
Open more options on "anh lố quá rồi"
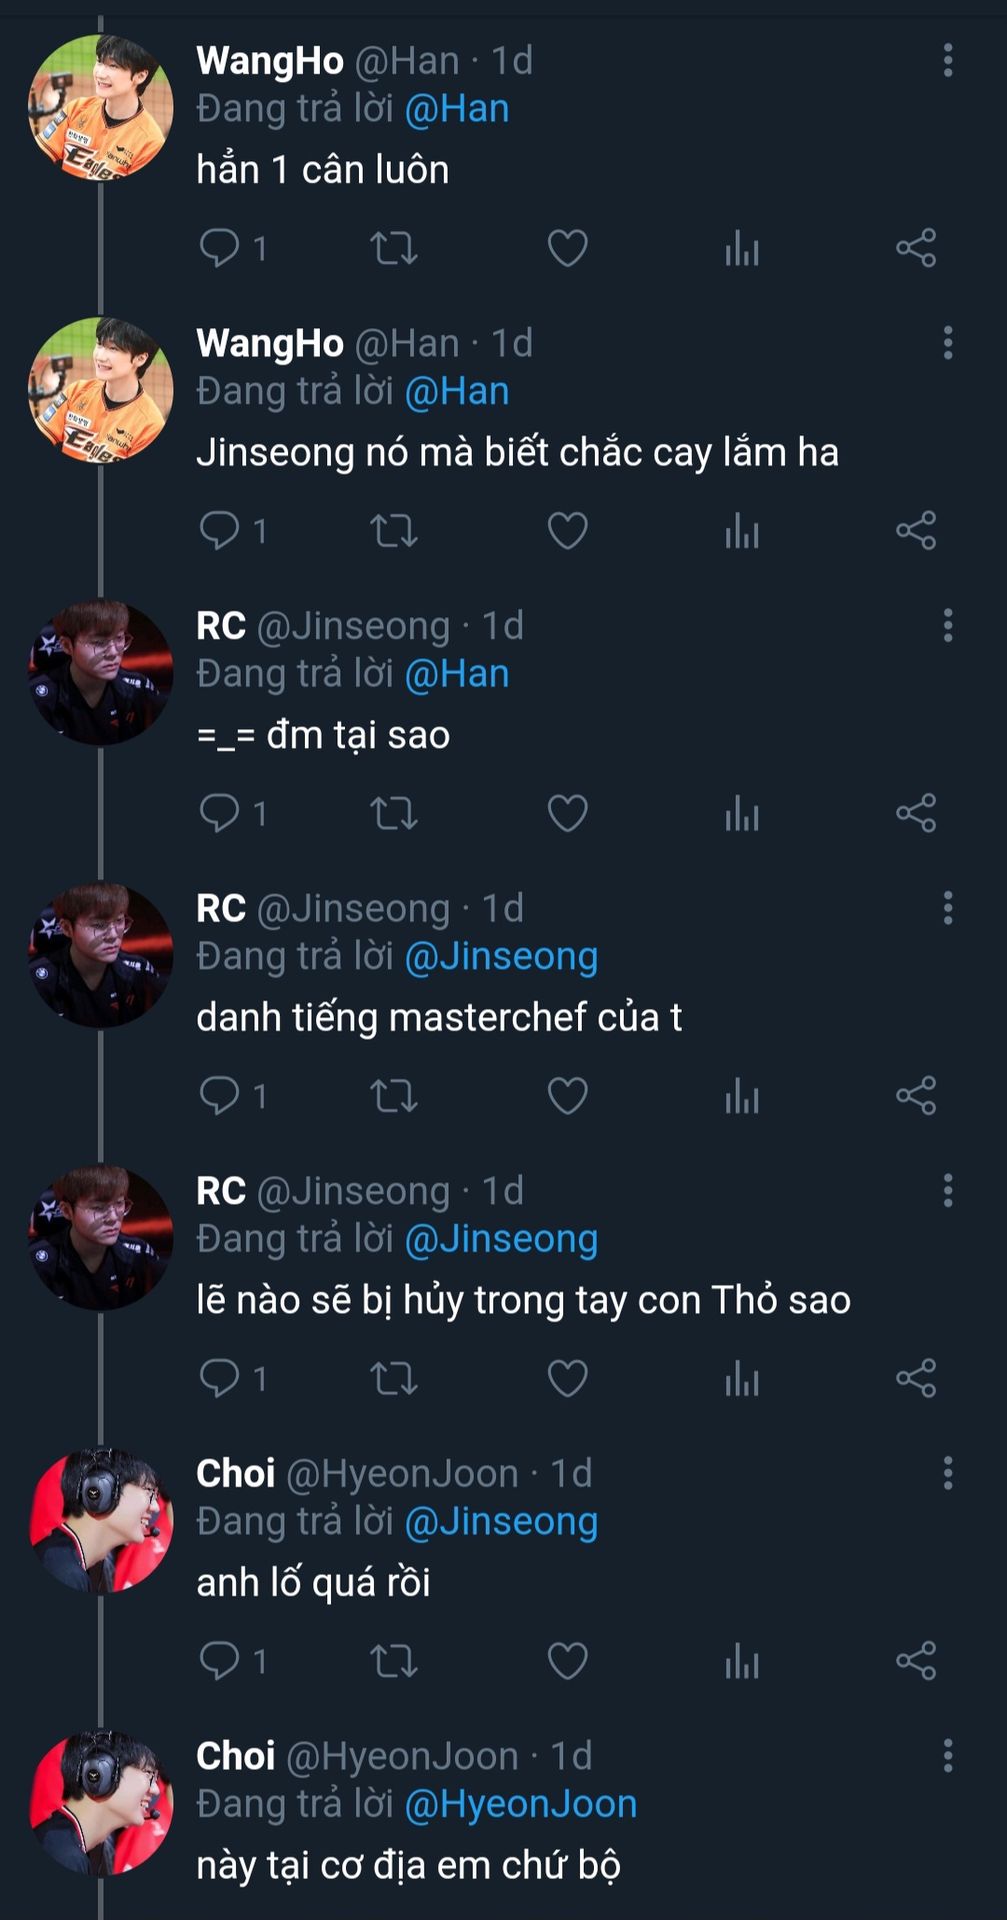pos(948,1473)
